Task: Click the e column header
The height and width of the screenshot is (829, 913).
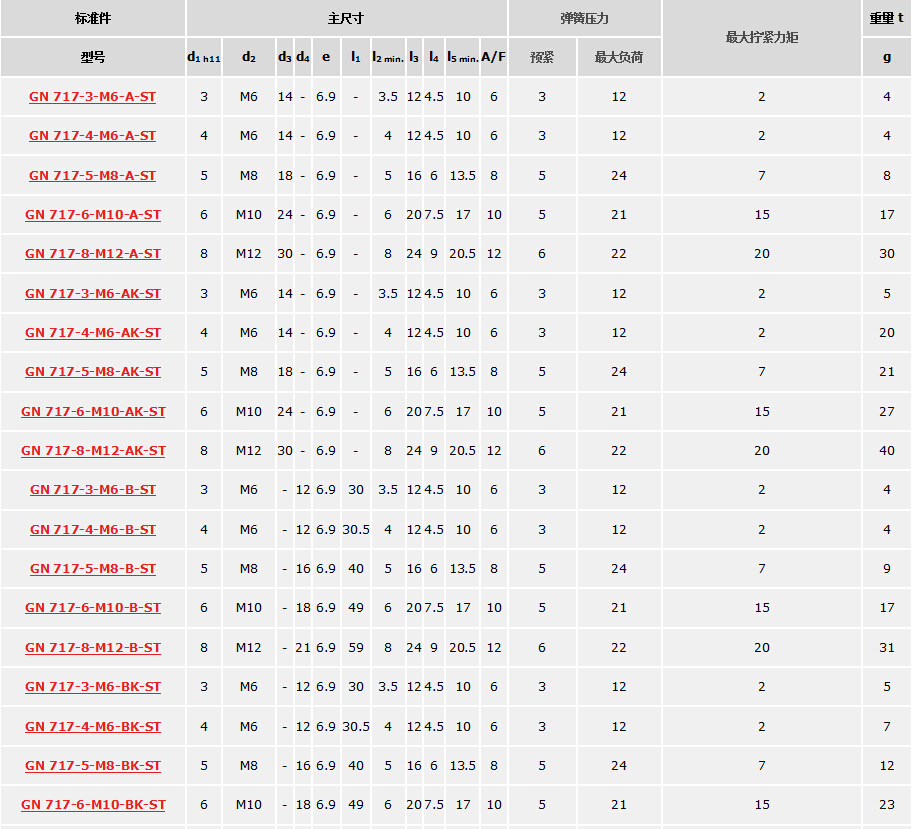Action: click(326, 57)
